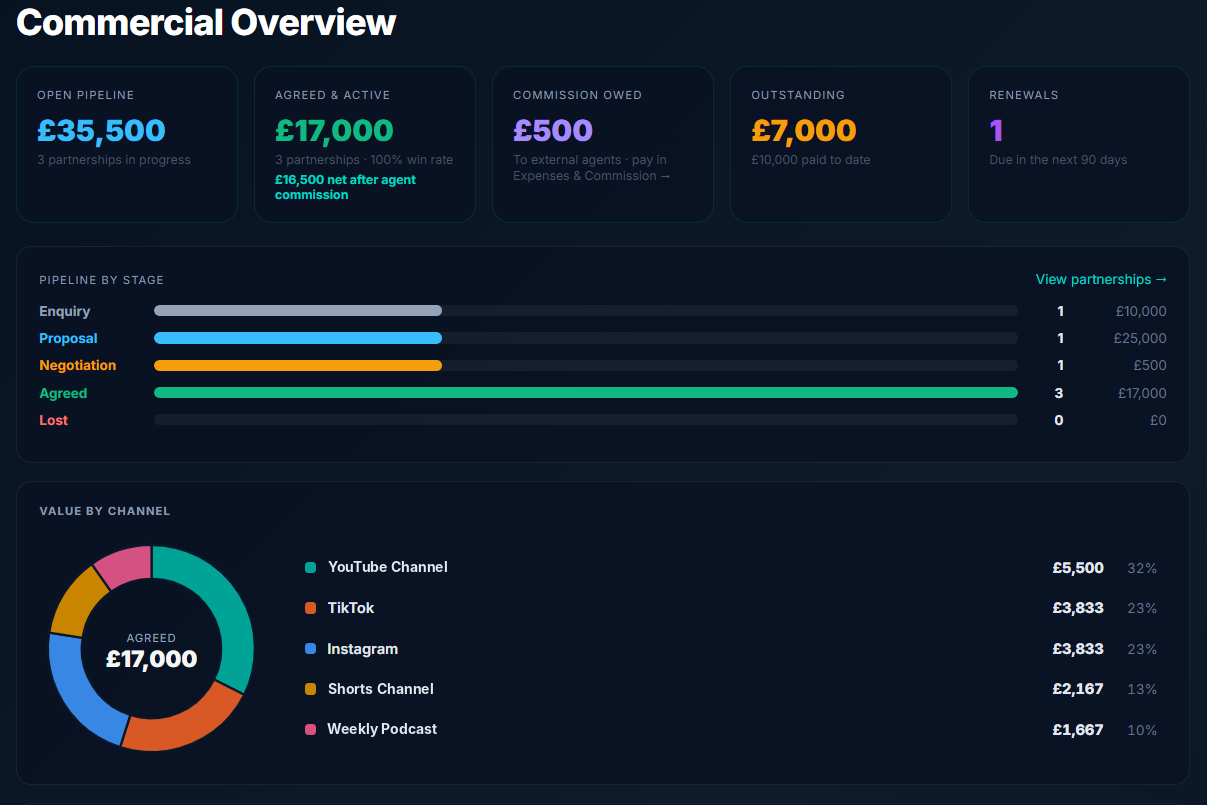Click the Proposal stage blue bar
Viewport: 1207px width, 805px height.
298,338
